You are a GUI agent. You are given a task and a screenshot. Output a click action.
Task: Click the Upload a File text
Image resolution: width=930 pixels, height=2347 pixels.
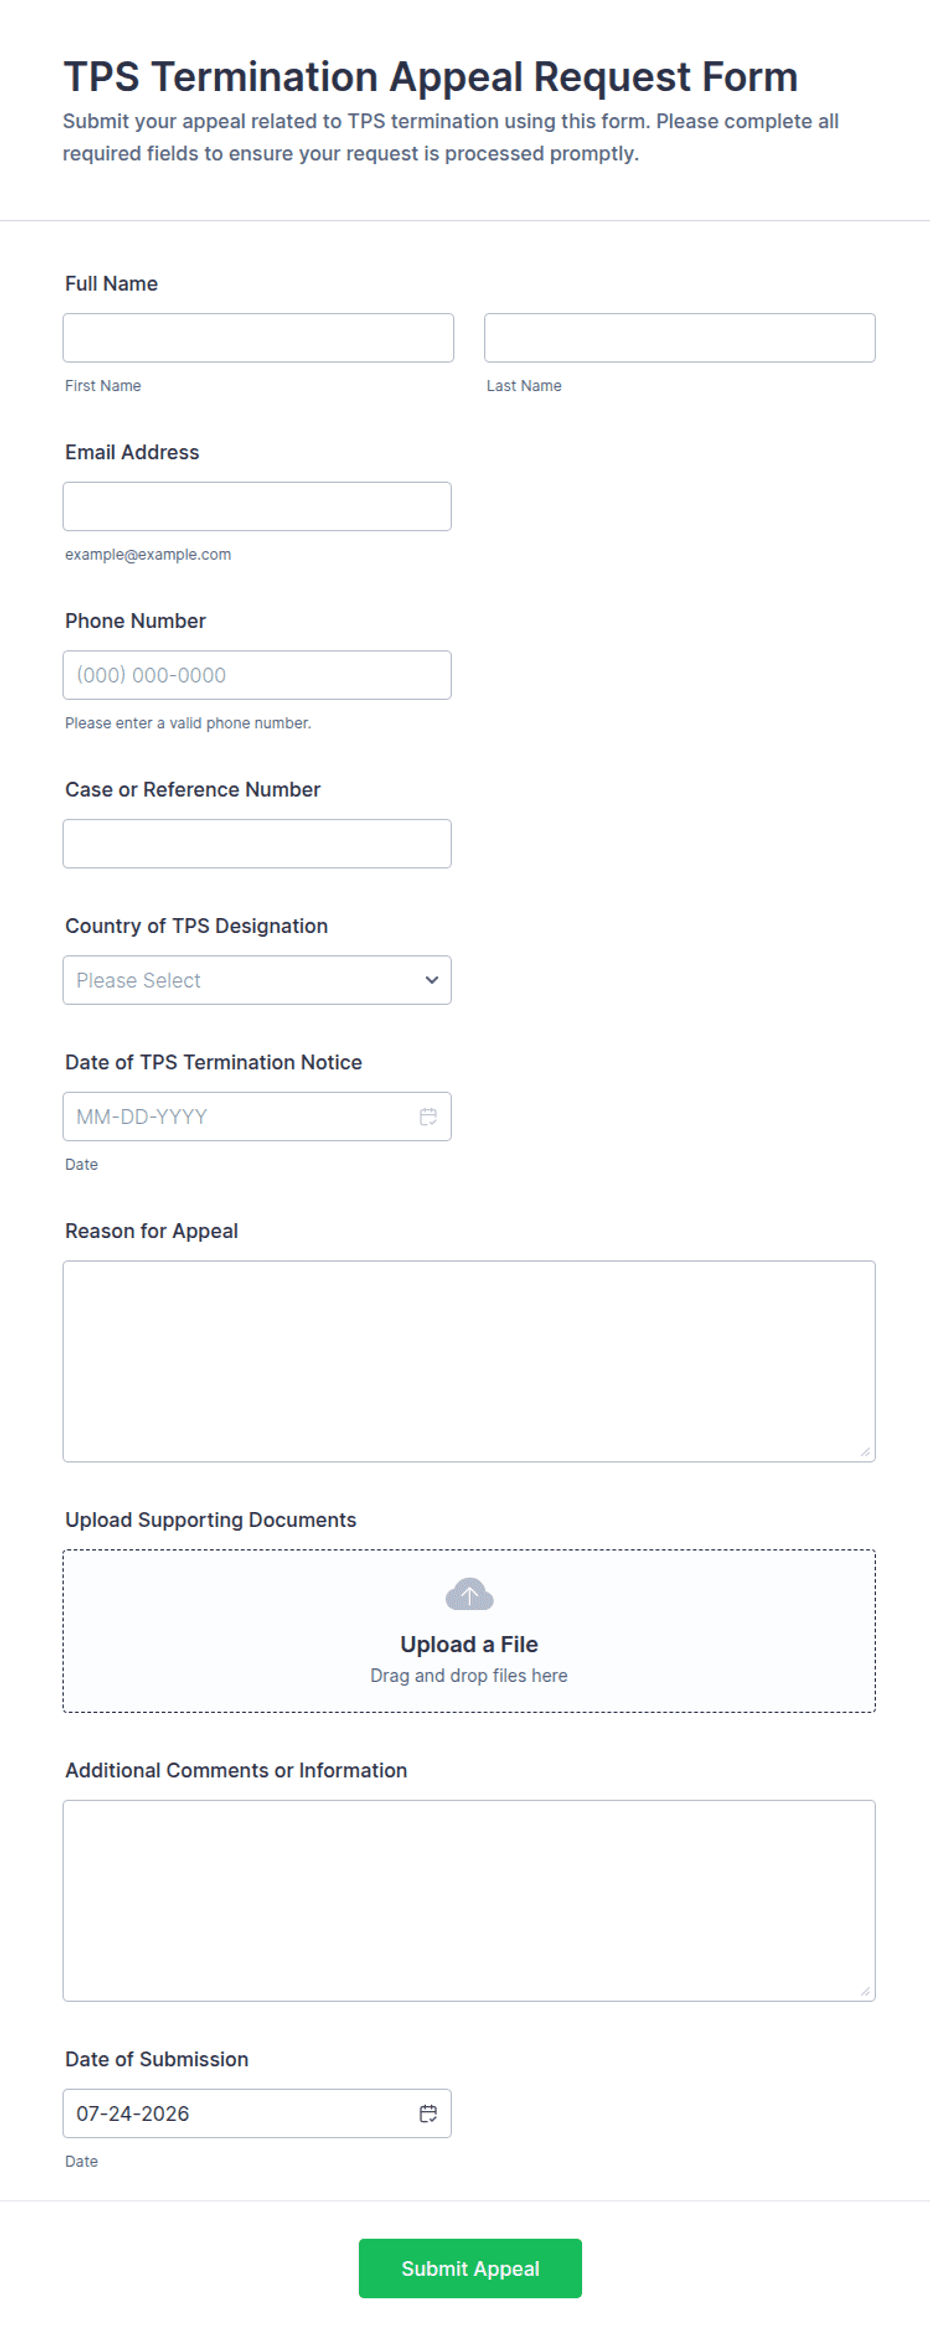[x=469, y=1644]
